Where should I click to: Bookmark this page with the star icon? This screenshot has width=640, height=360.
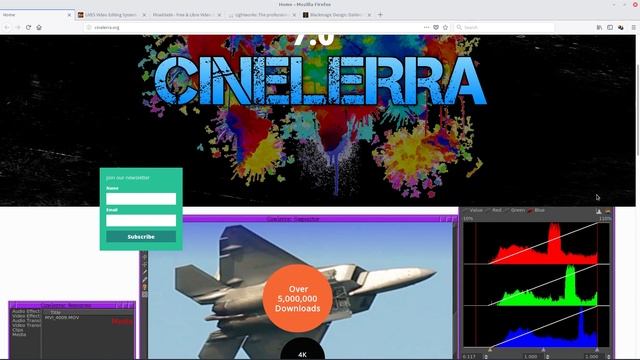pos(445,27)
